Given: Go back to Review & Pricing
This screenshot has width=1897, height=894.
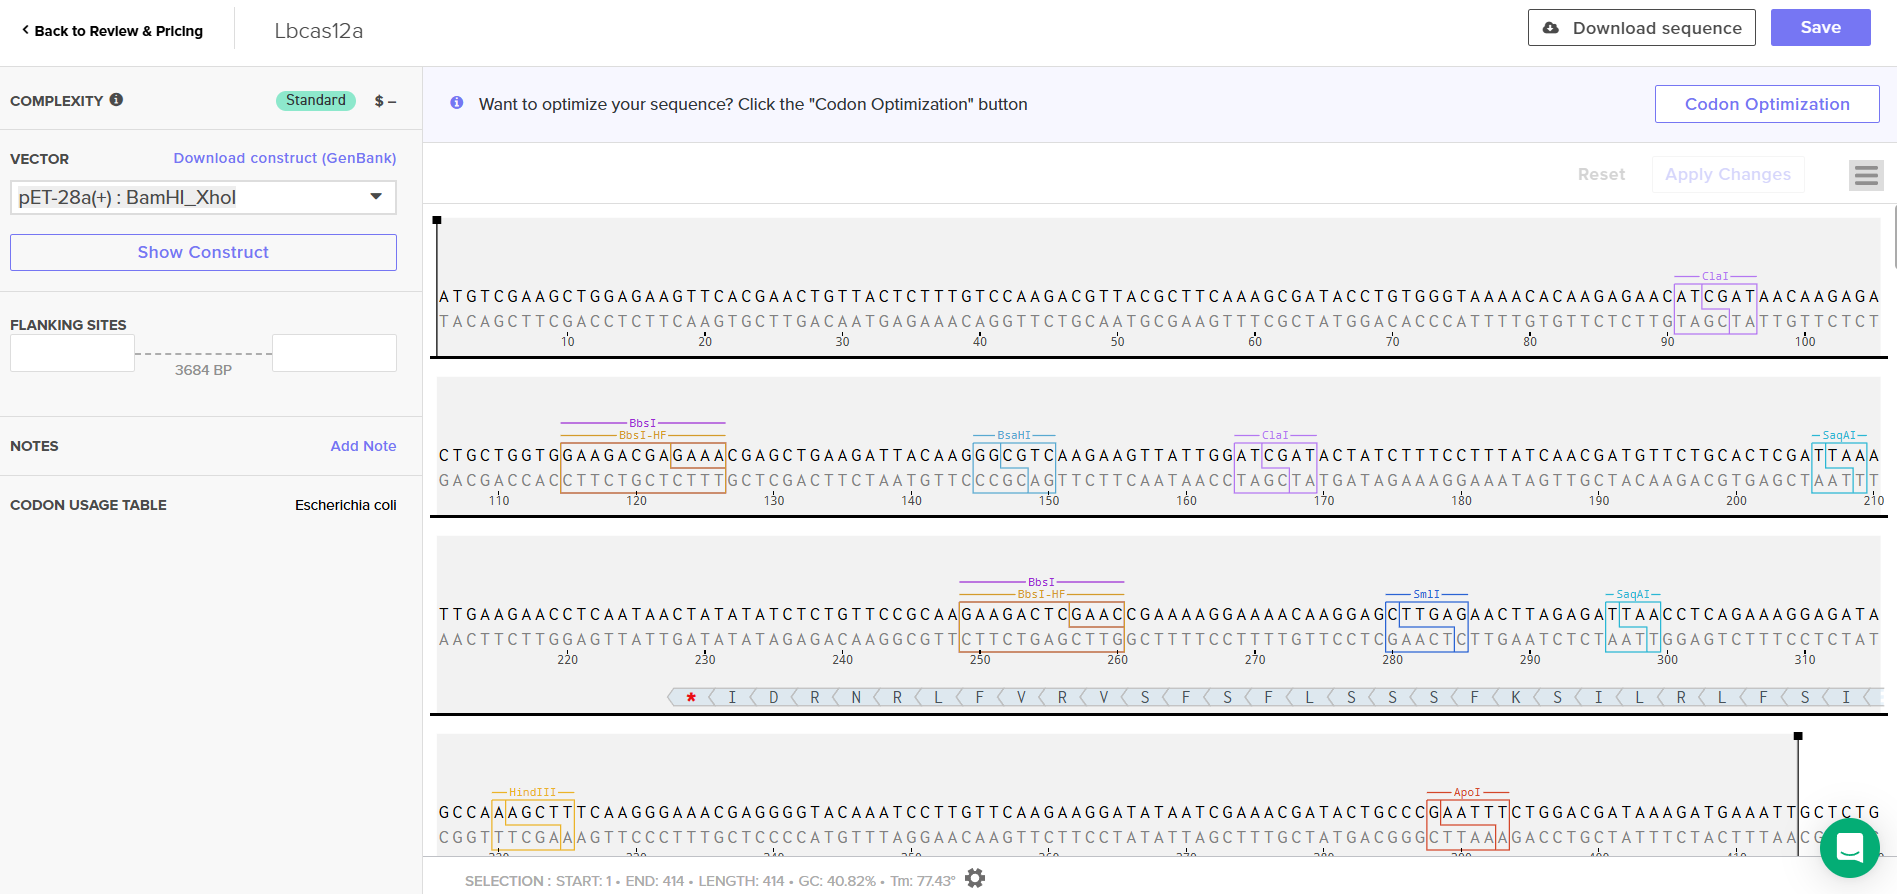Looking at the screenshot, I should [112, 31].
